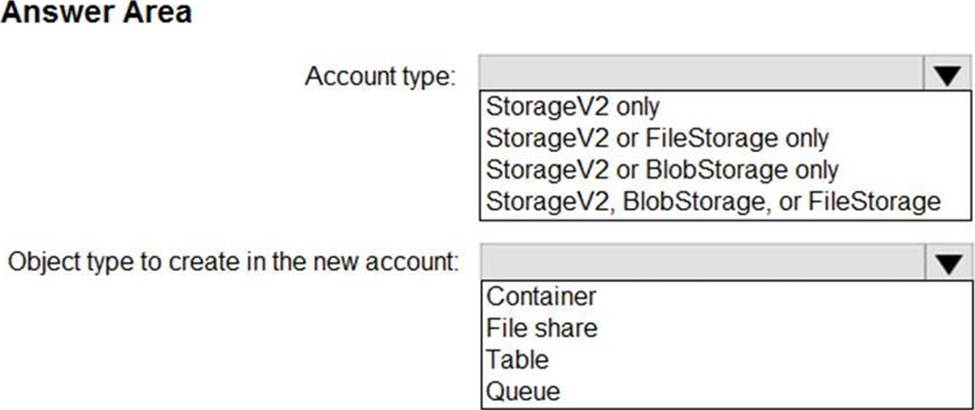Select the Queue option
975x410 pixels.
(523, 391)
